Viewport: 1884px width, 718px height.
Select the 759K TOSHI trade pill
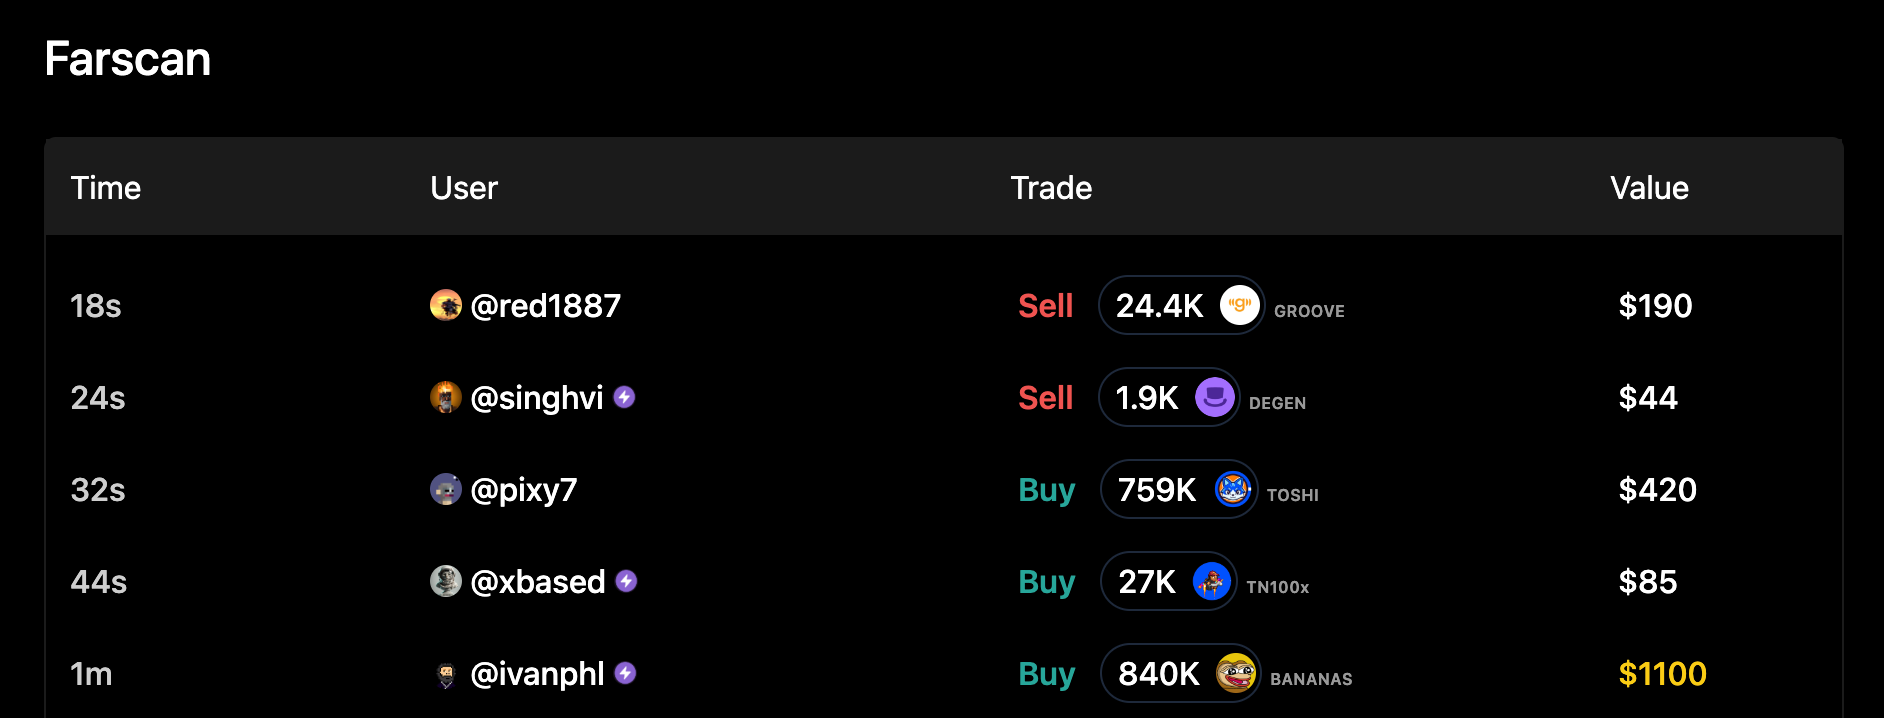1178,489
